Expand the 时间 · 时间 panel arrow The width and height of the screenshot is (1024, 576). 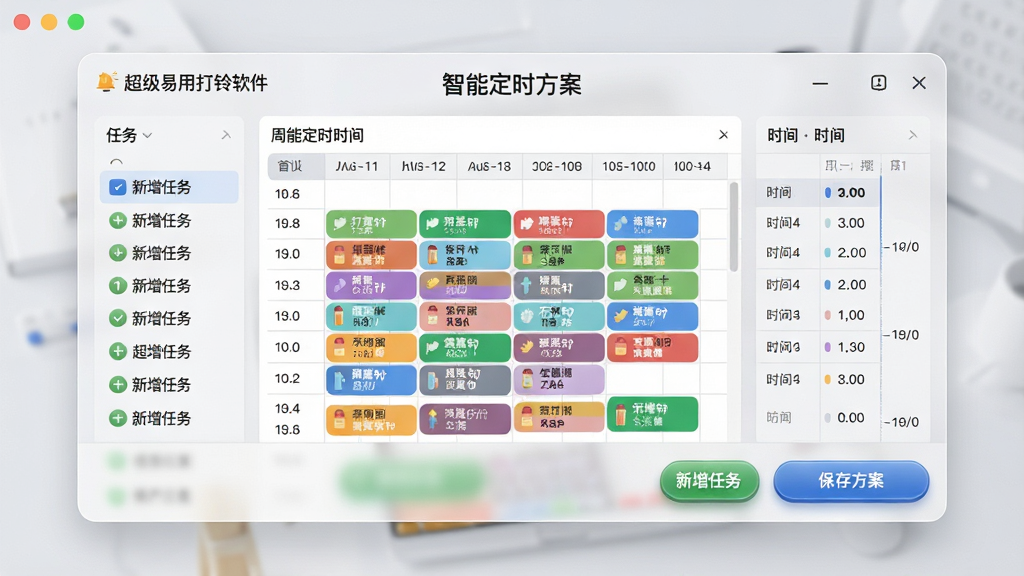coord(913,135)
